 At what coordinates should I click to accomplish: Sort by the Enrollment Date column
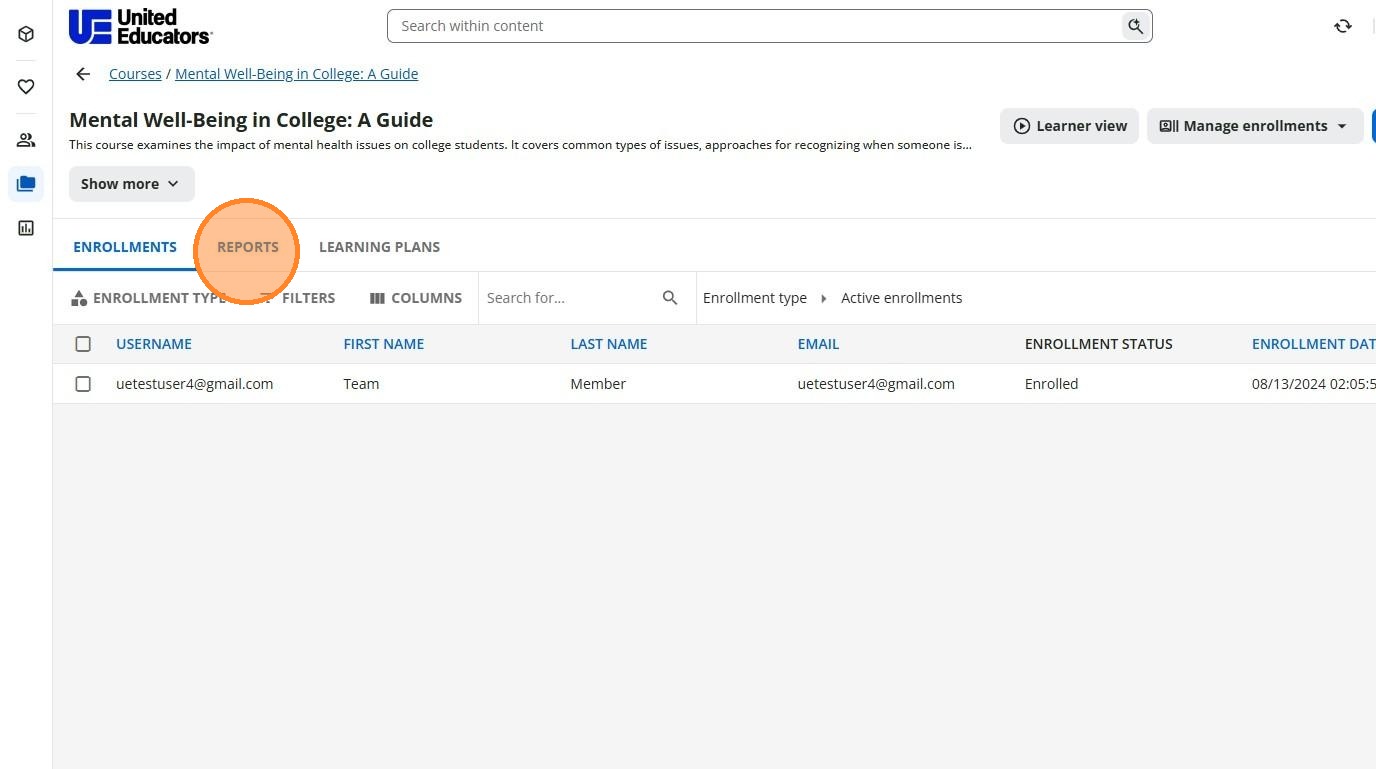pos(1313,344)
